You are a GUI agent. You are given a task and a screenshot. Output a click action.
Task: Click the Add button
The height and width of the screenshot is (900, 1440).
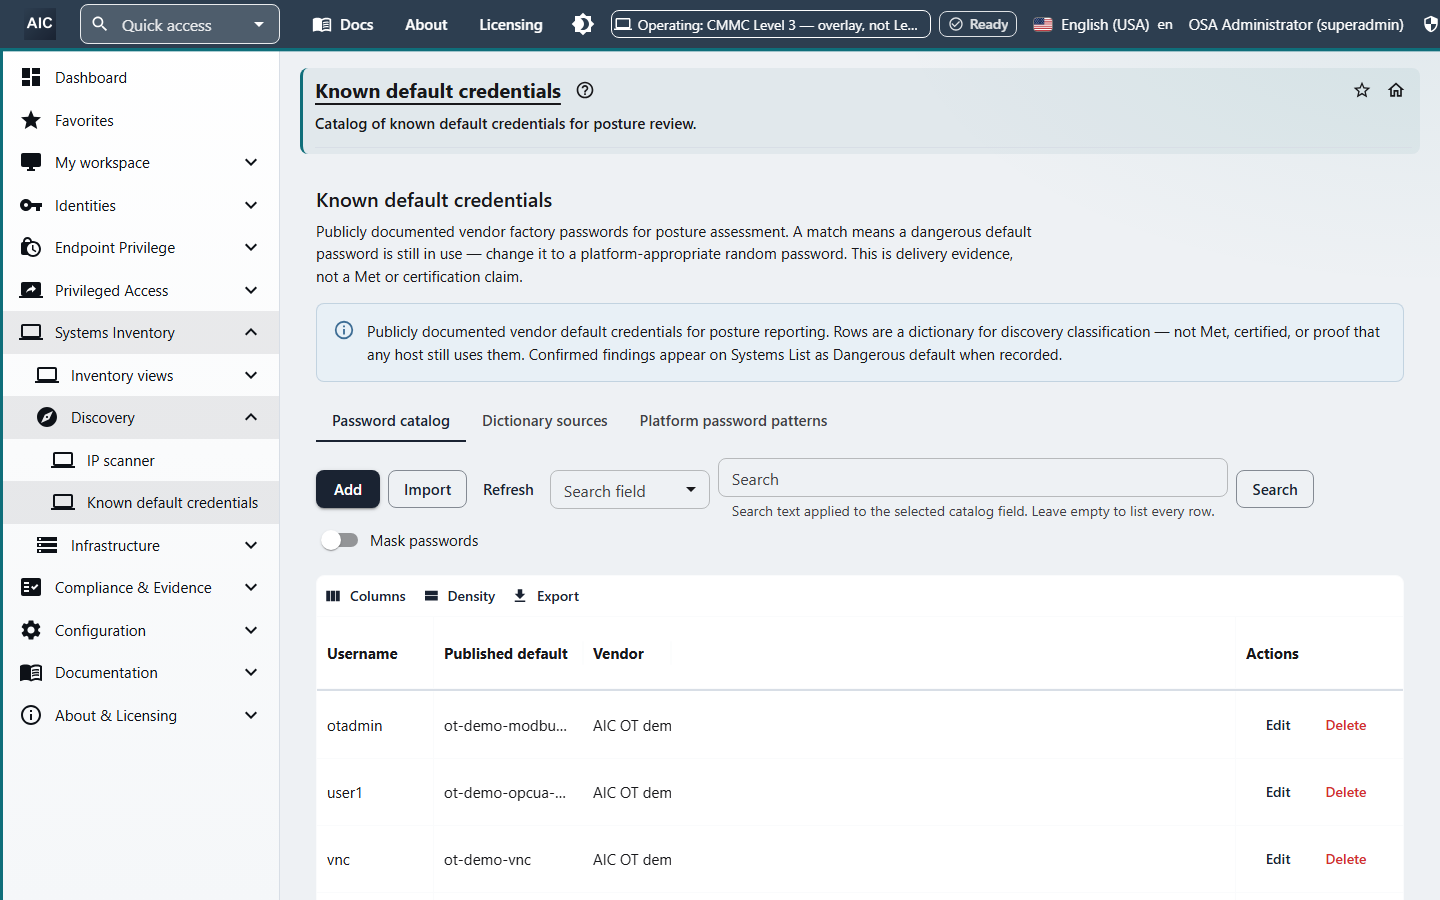coord(348,489)
